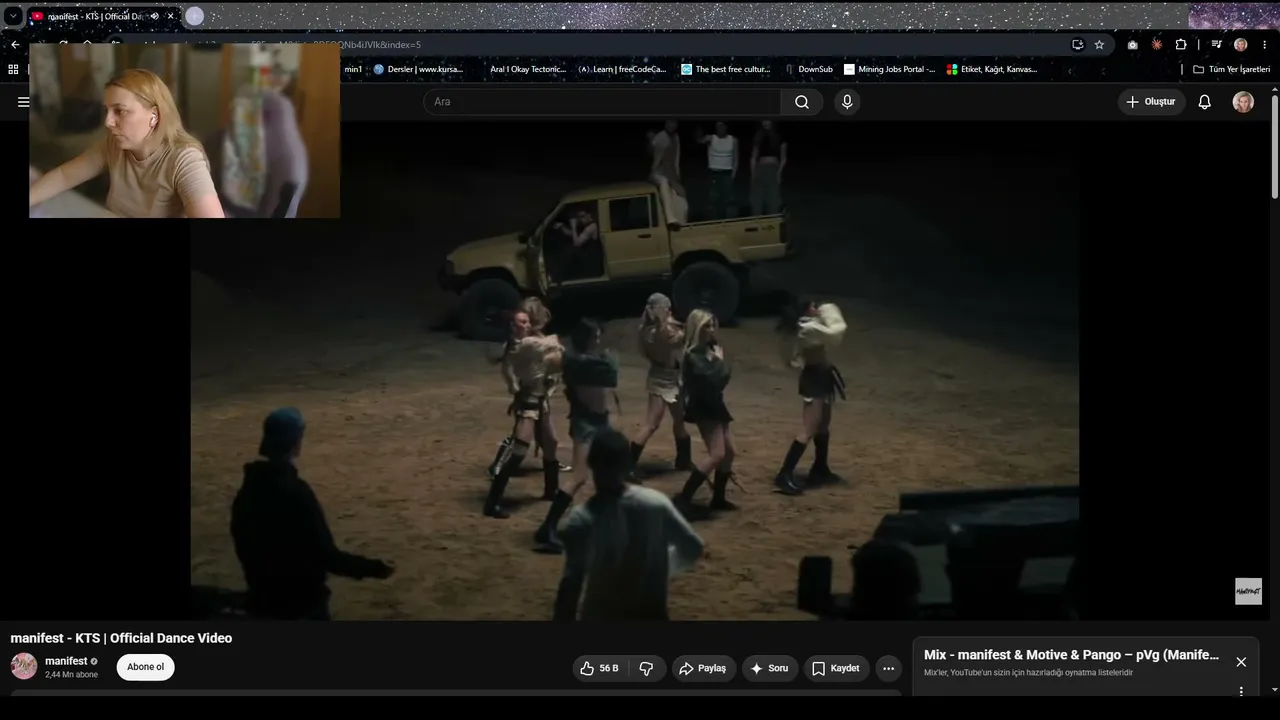The image size is (1280, 720).
Task: Open the min1 bookmark
Action: 353,69
